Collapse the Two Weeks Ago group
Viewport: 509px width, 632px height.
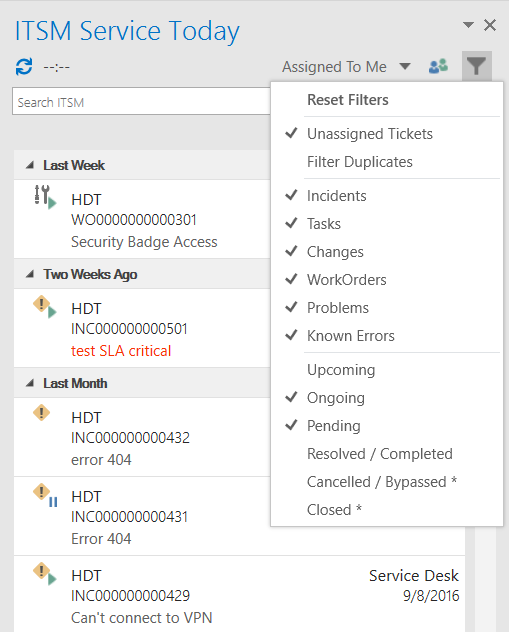(30, 274)
